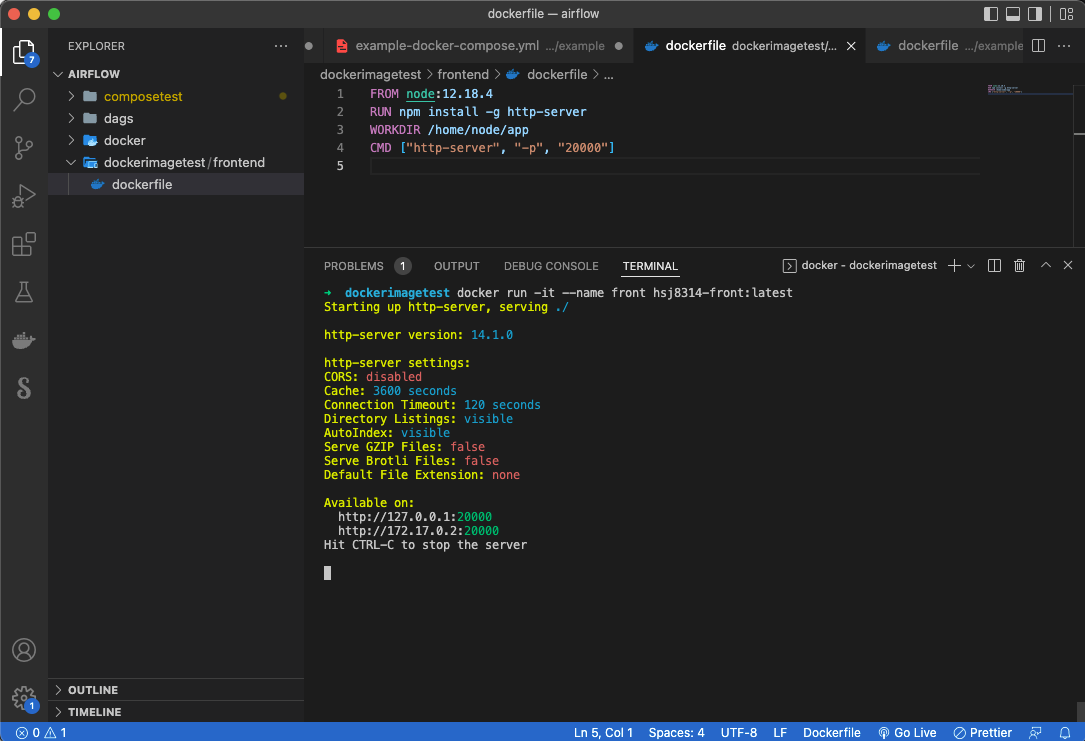Create a new terminal with plus icon
Image resolution: width=1085 pixels, height=741 pixels.
click(x=954, y=266)
